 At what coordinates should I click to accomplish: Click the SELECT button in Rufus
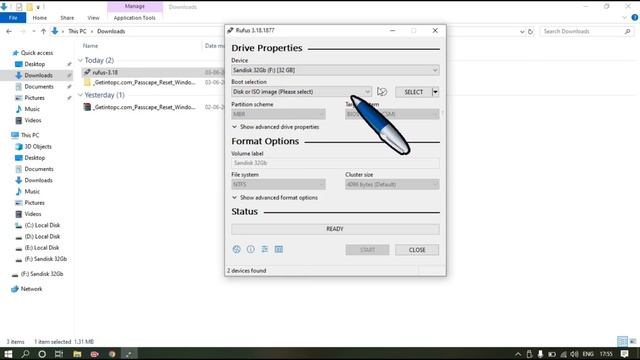point(413,92)
